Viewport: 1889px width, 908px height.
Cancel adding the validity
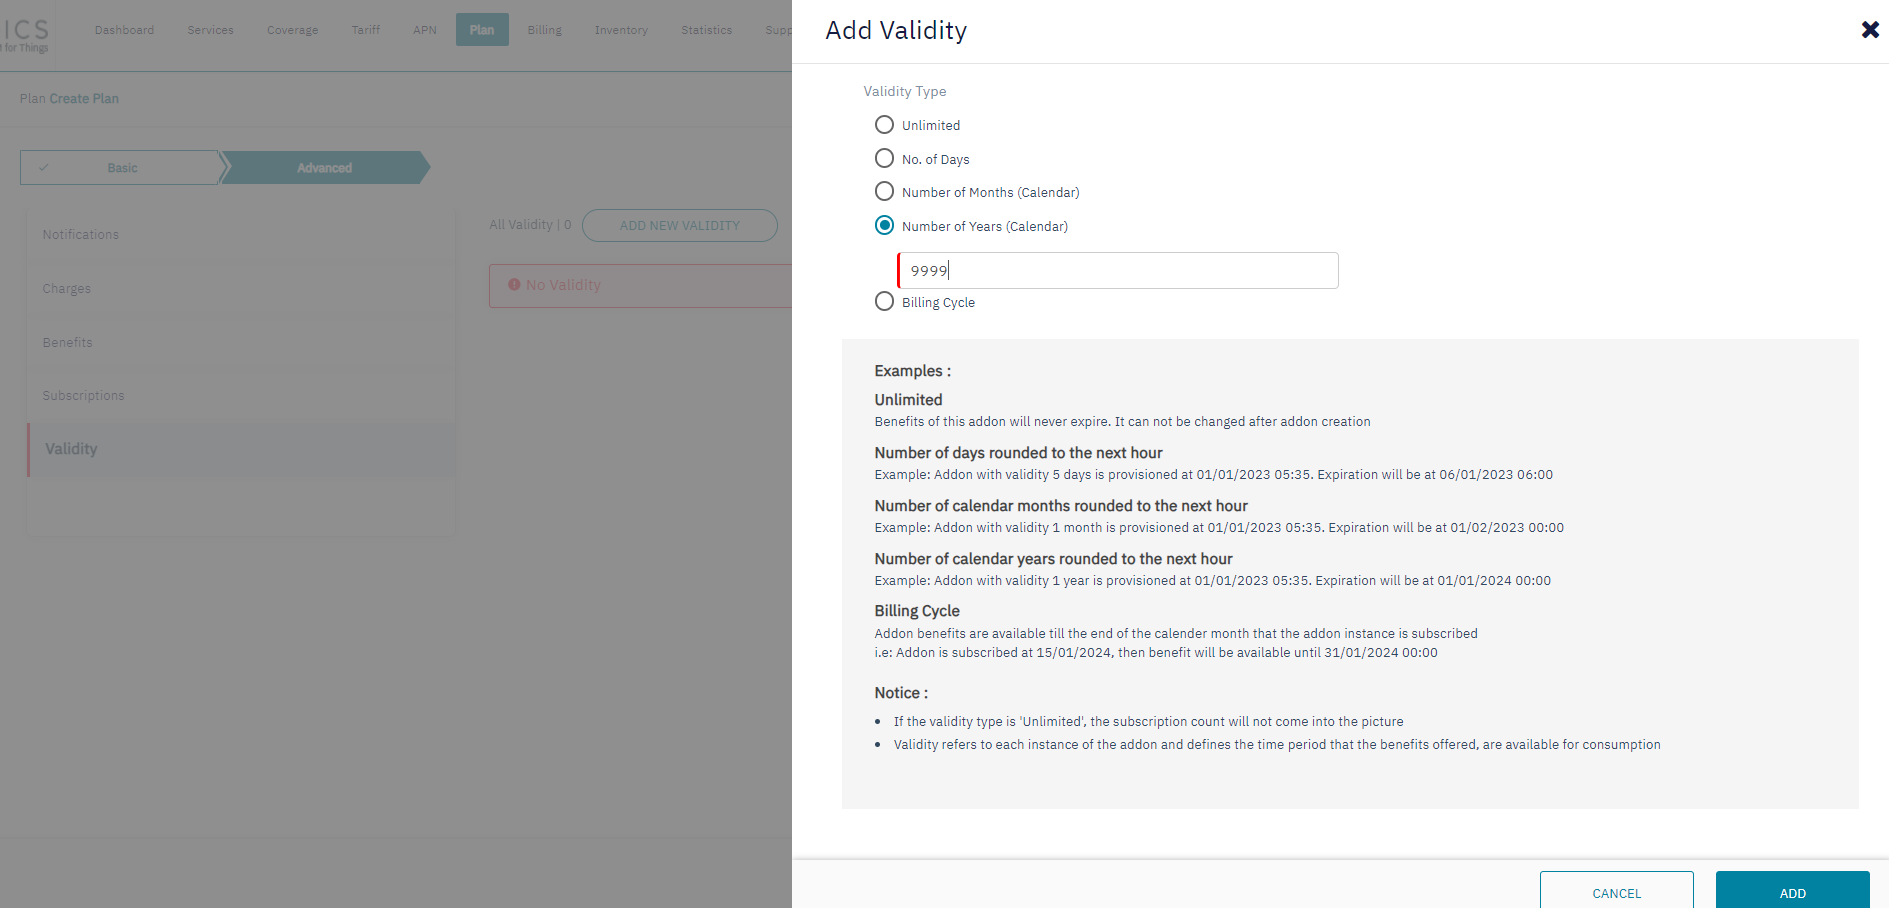tap(1616, 892)
